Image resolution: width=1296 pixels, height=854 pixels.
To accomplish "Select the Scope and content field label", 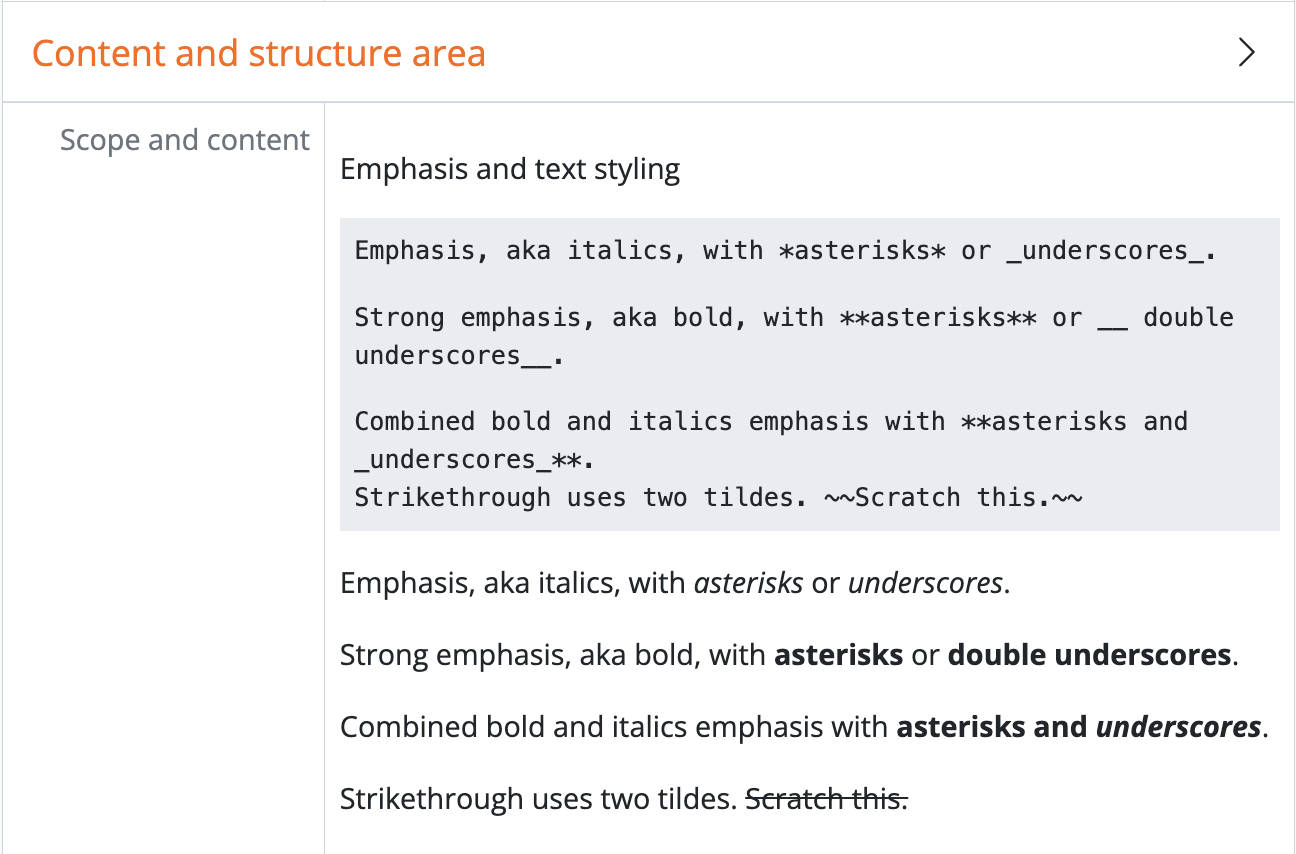I will (185, 140).
